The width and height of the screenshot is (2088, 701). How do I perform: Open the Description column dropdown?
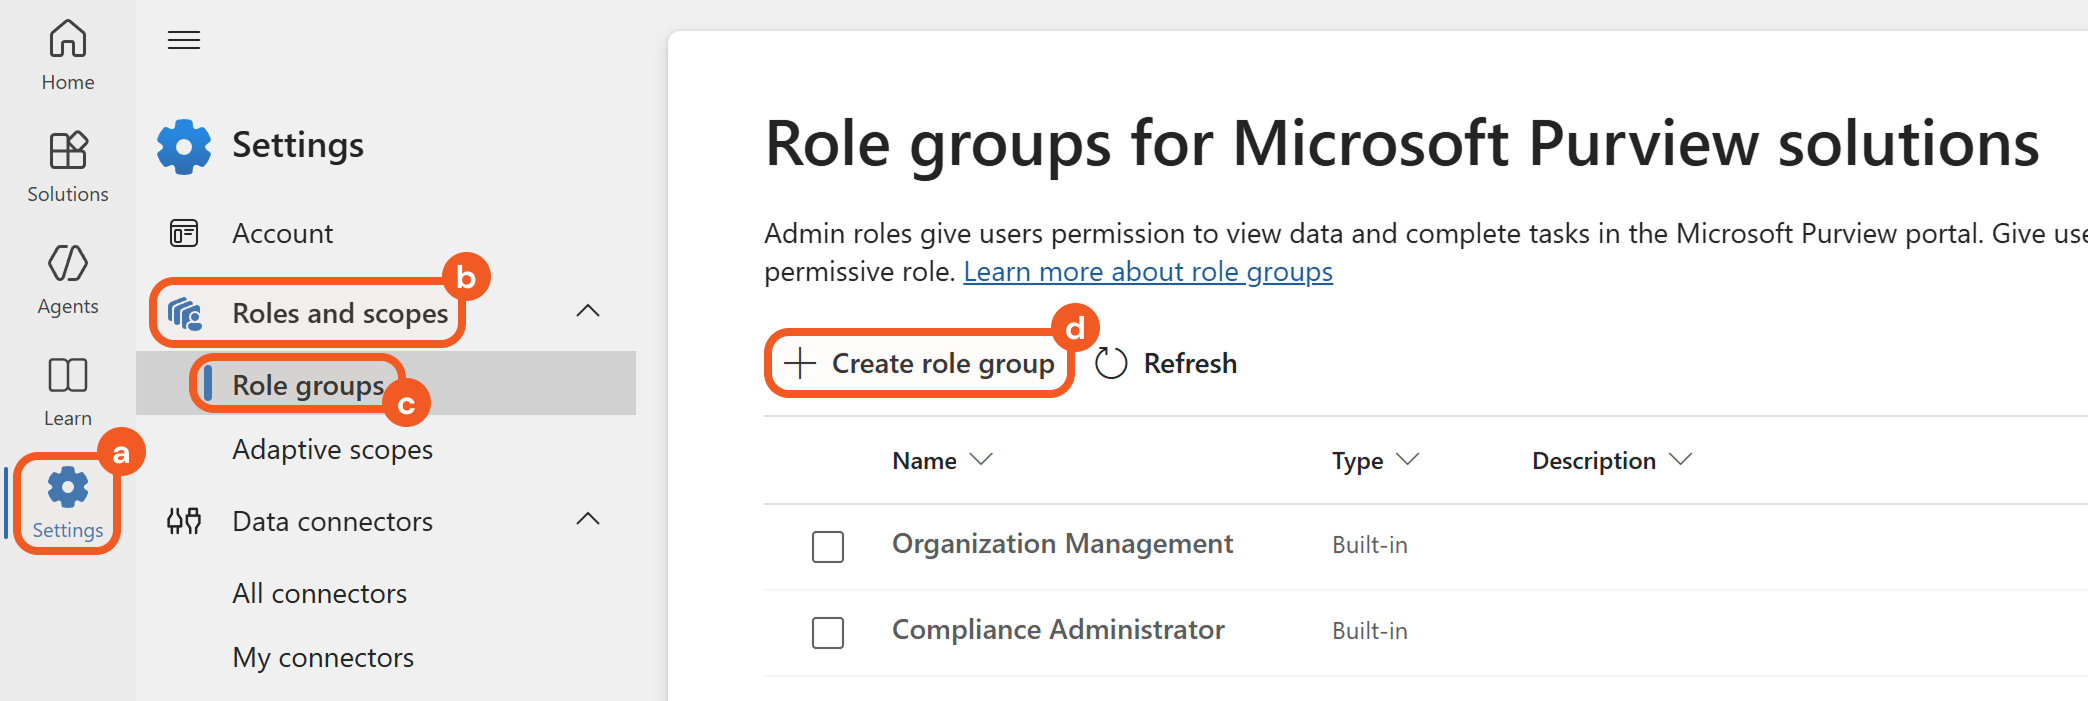[x=1681, y=459]
